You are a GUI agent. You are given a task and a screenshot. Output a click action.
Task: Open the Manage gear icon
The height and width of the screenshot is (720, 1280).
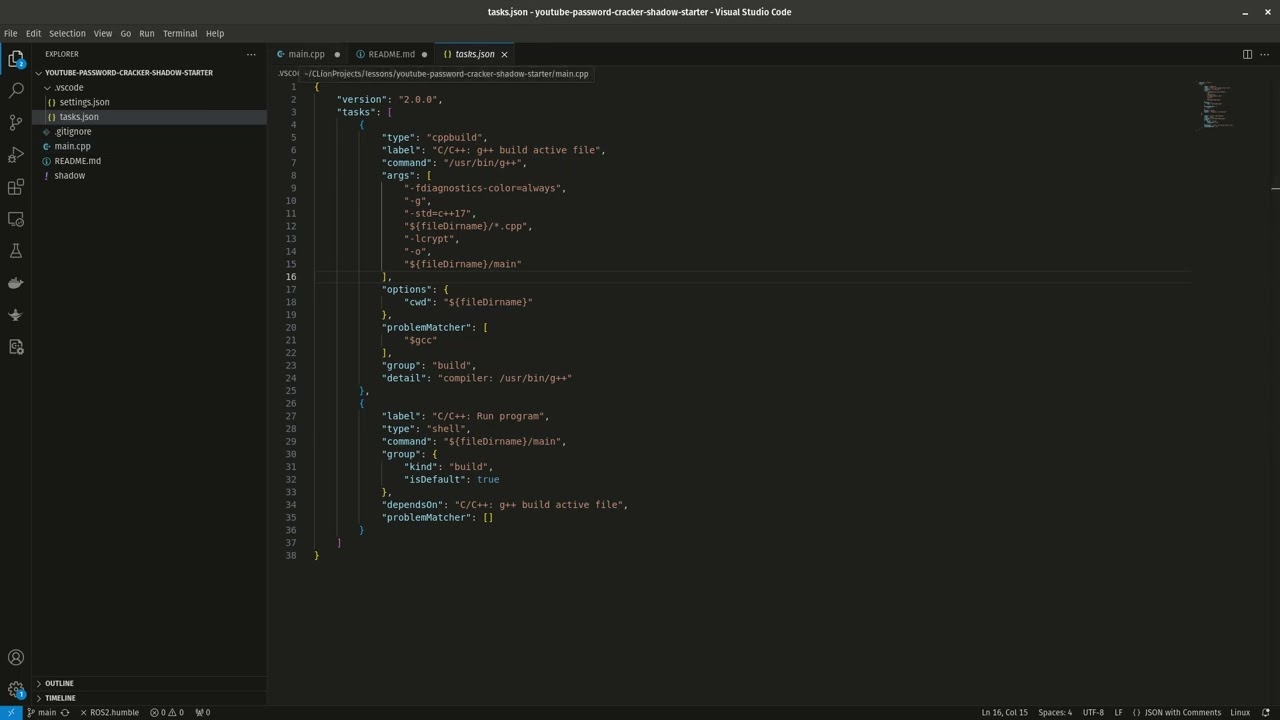(15, 690)
